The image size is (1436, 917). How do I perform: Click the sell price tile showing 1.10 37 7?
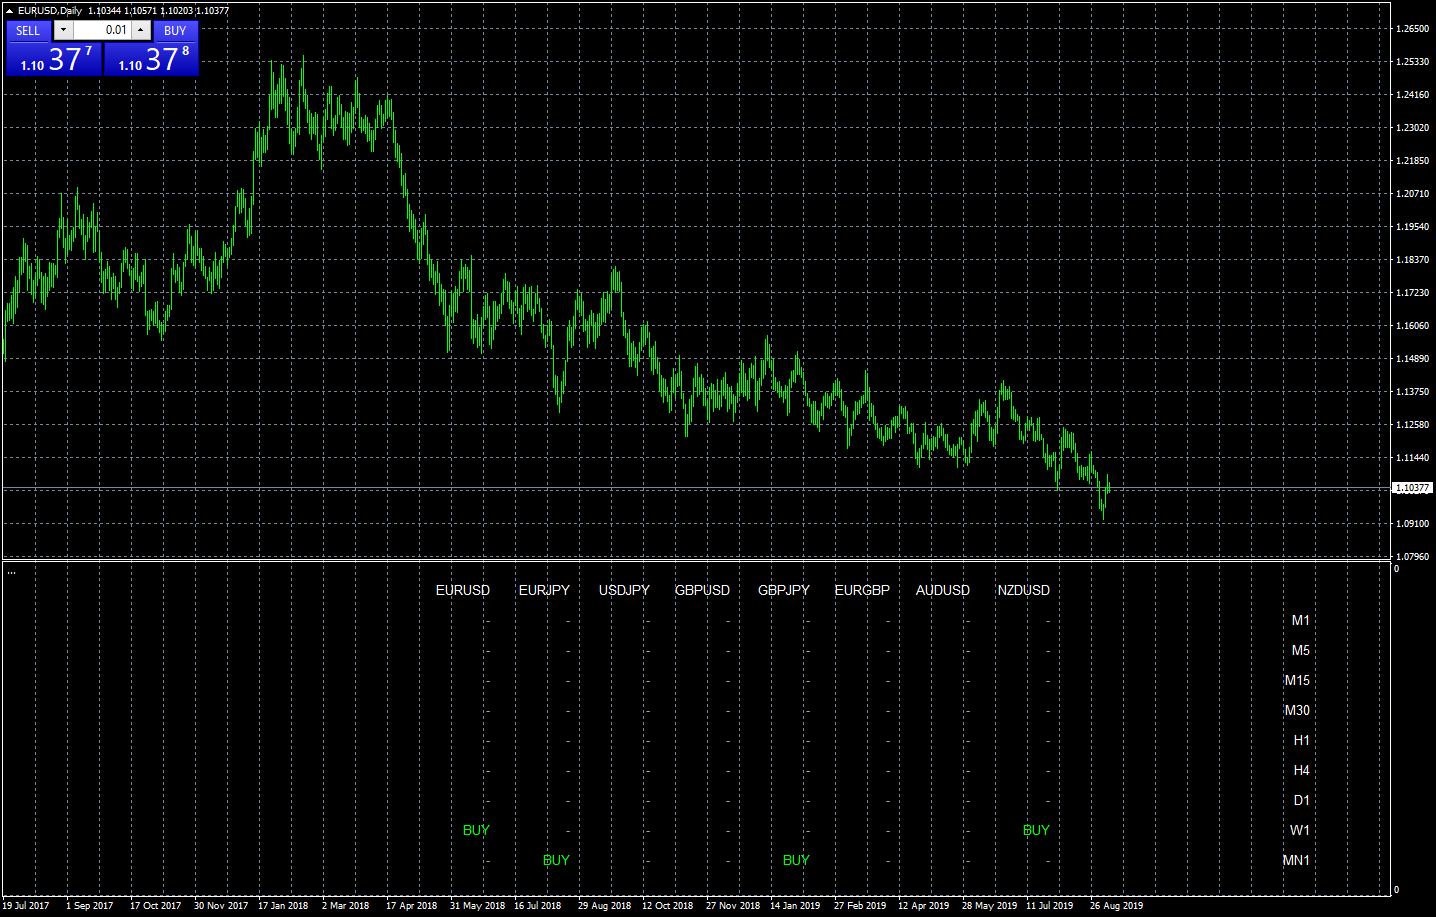pyautogui.click(x=54, y=59)
